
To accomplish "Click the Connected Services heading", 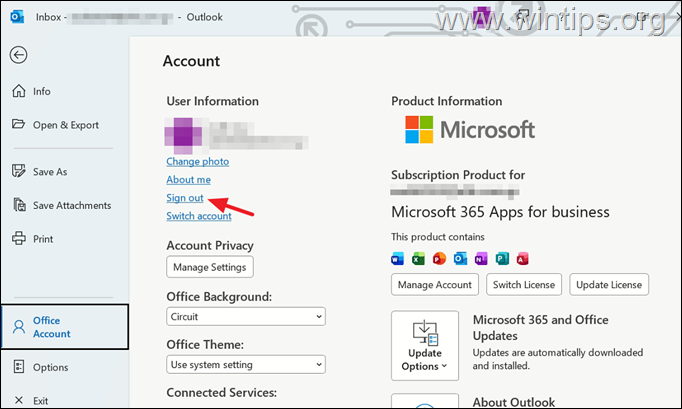I will [221, 392].
